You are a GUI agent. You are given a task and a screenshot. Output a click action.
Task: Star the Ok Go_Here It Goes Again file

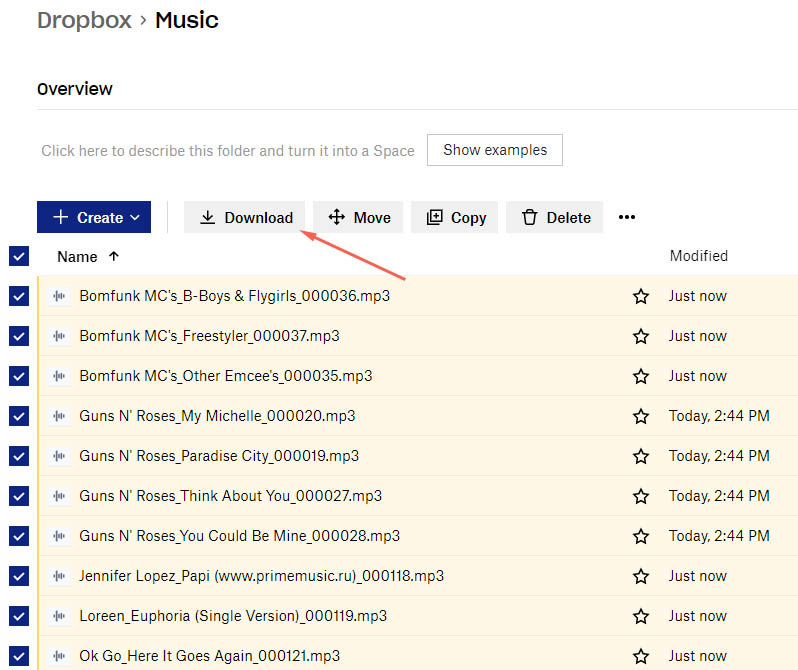(x=641, y=656)
